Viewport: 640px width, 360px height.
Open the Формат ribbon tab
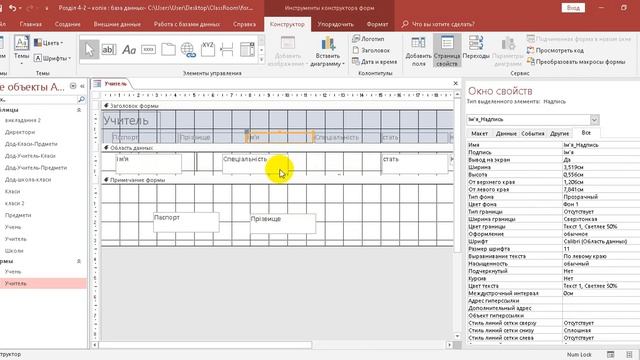click(377, 24)
